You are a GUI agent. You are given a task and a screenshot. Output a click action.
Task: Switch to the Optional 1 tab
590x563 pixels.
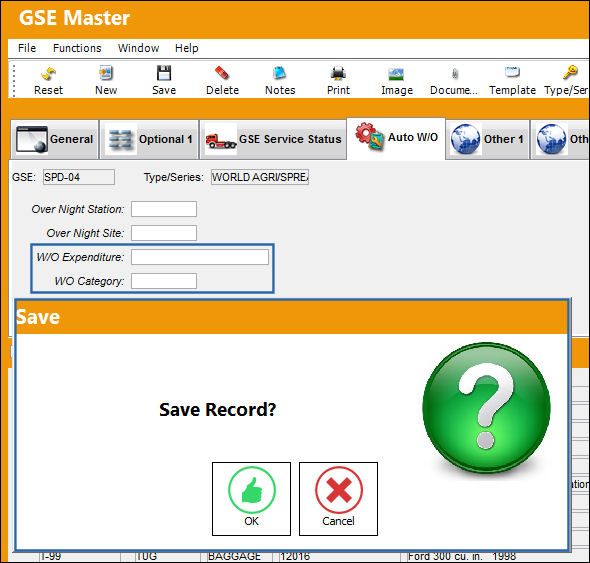coord(149,139)
